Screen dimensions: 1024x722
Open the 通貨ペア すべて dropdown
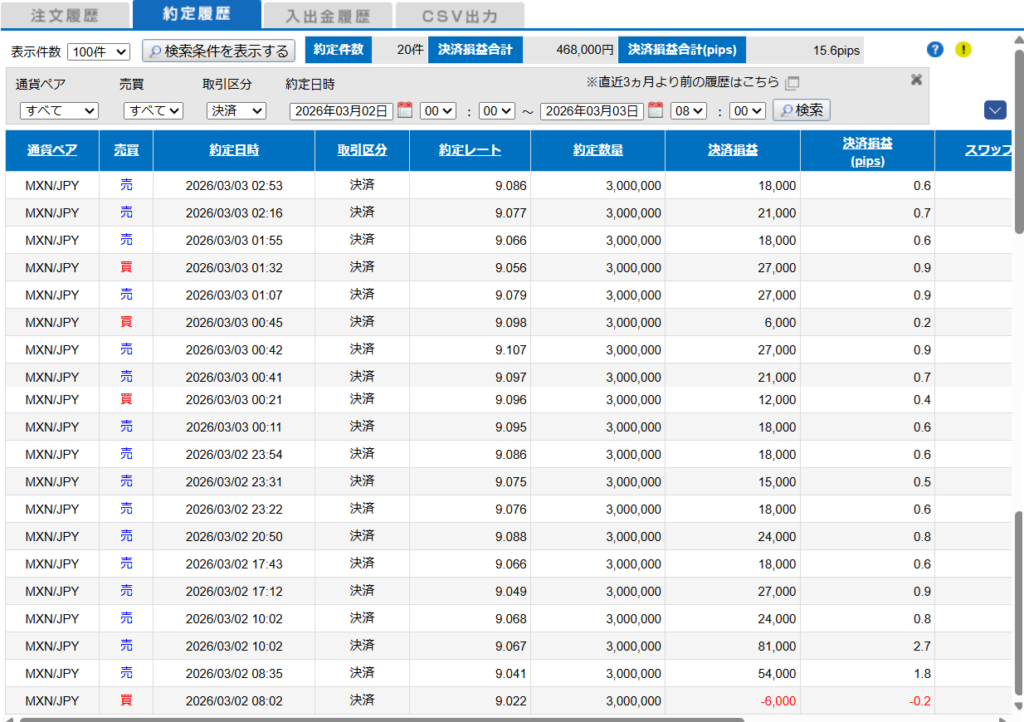pyautogui.click(x=59, y=111)
